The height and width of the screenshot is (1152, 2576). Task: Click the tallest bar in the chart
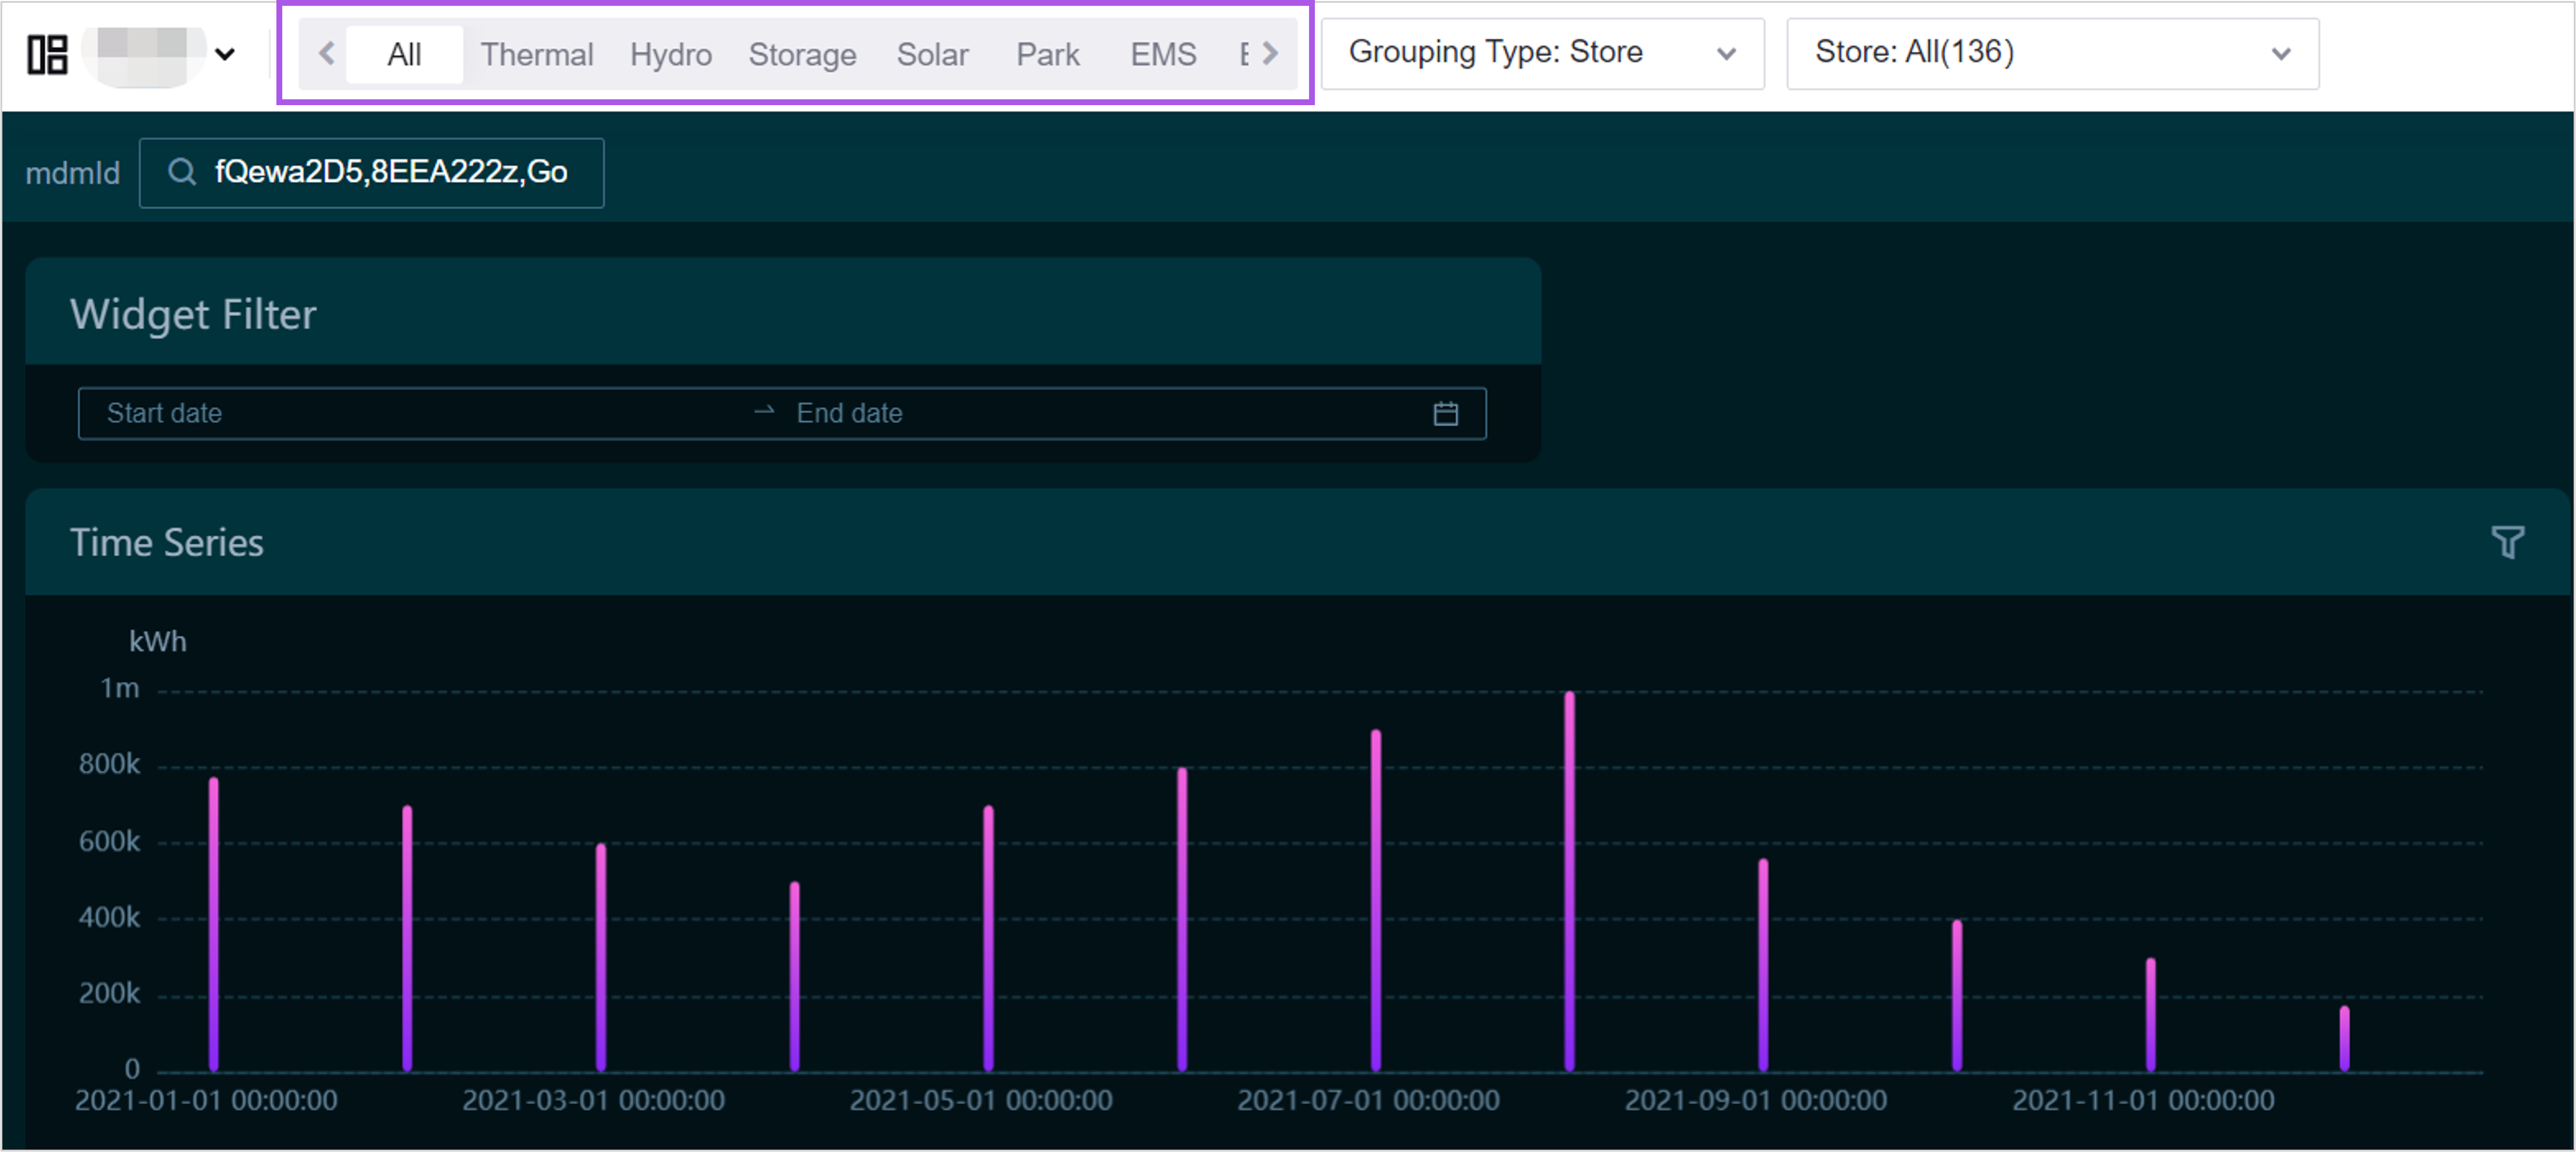coord(1569,880)
